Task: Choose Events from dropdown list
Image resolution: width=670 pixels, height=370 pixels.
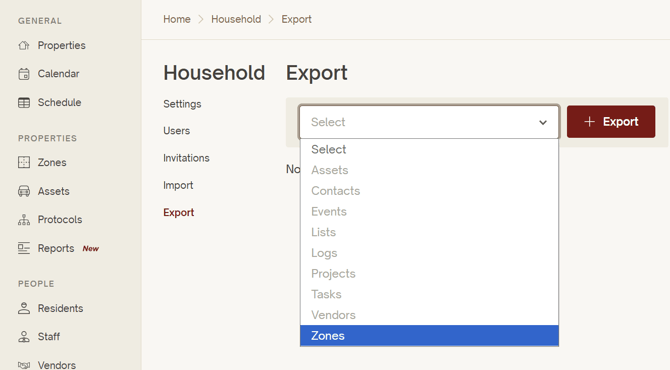Action: click(429, 211)
